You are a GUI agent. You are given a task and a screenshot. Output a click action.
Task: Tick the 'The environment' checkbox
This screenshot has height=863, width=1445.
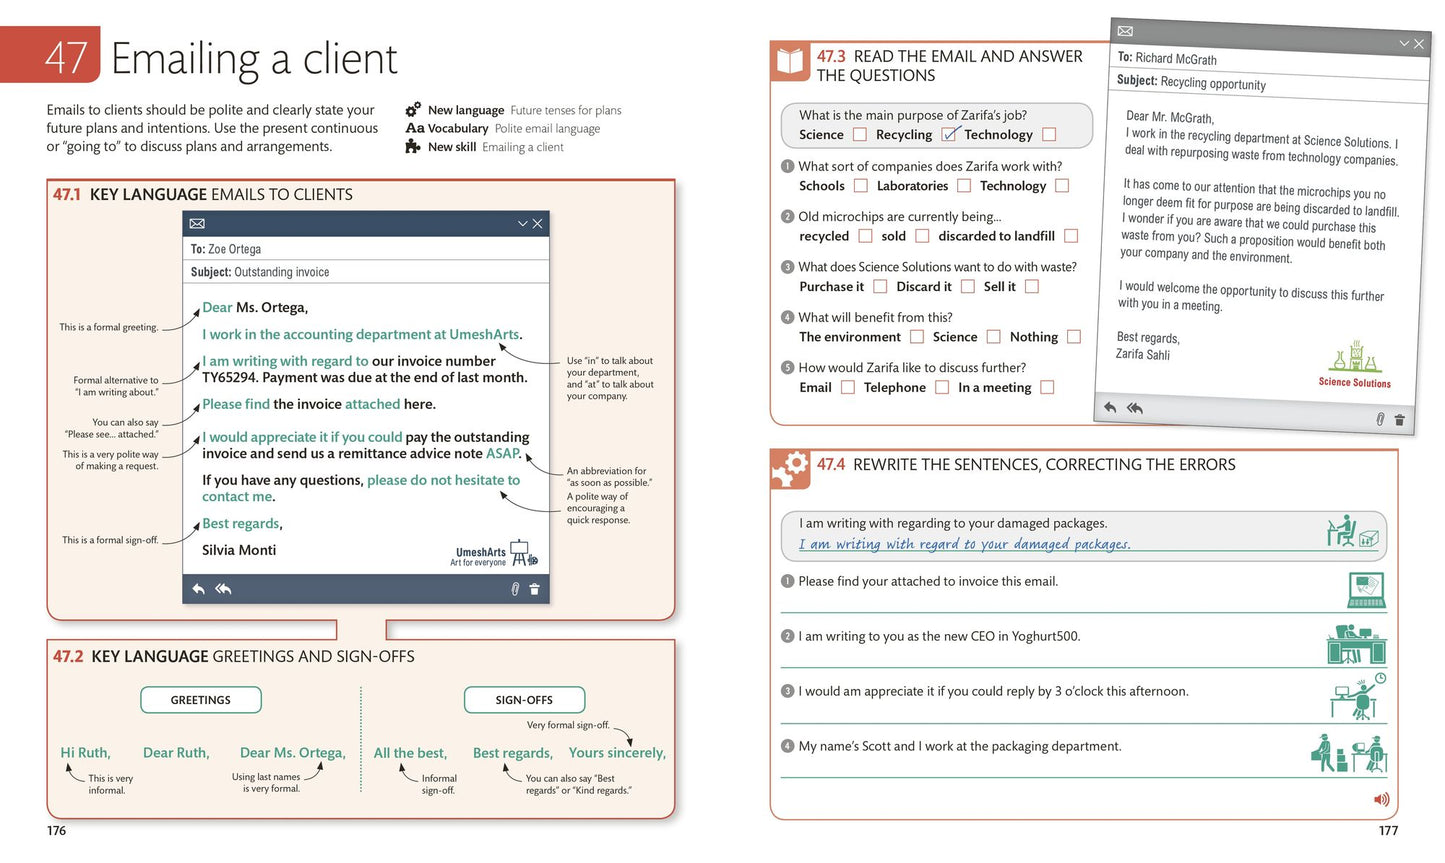tap(917, 337)
